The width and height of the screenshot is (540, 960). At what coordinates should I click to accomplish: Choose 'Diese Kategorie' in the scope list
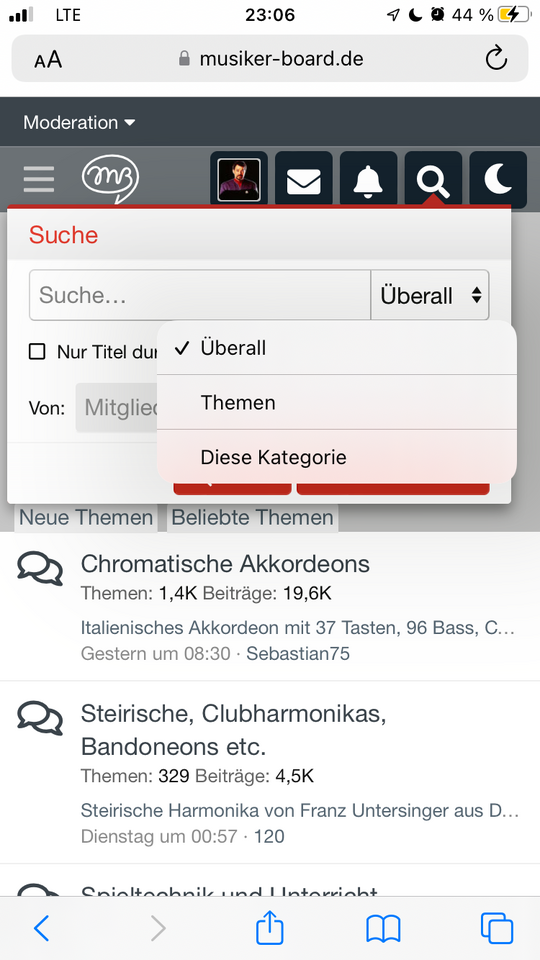coord(337,457)
